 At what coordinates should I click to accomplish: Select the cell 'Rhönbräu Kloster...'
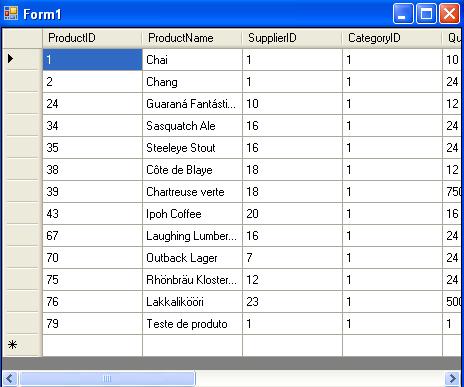(x=192, y=279)
